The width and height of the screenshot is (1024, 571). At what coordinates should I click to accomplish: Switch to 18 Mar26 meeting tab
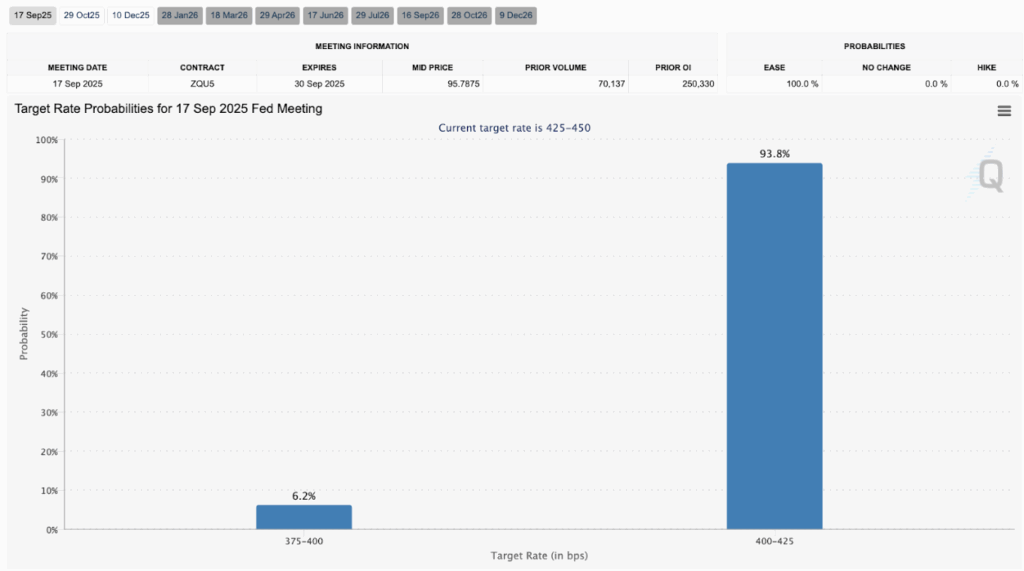click(x=229, y=15)
